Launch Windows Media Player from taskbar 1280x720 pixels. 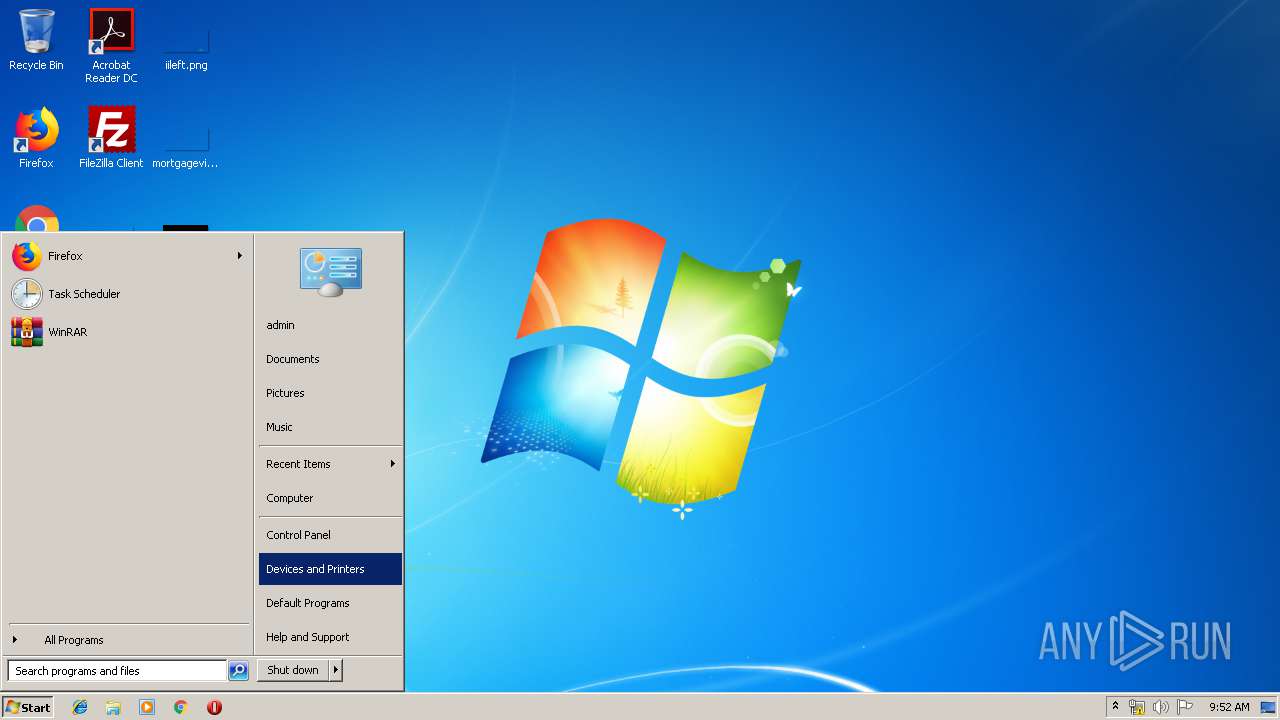coord(147,707)
